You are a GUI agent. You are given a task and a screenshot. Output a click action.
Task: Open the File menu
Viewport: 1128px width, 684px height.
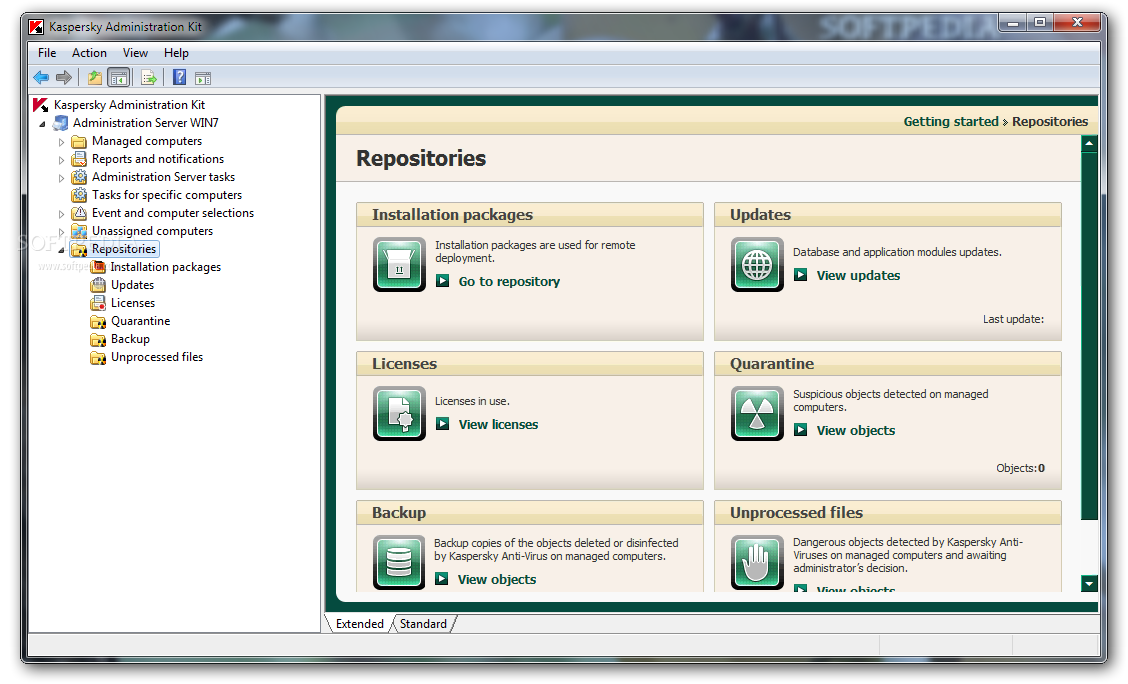(x=47, y=53)
